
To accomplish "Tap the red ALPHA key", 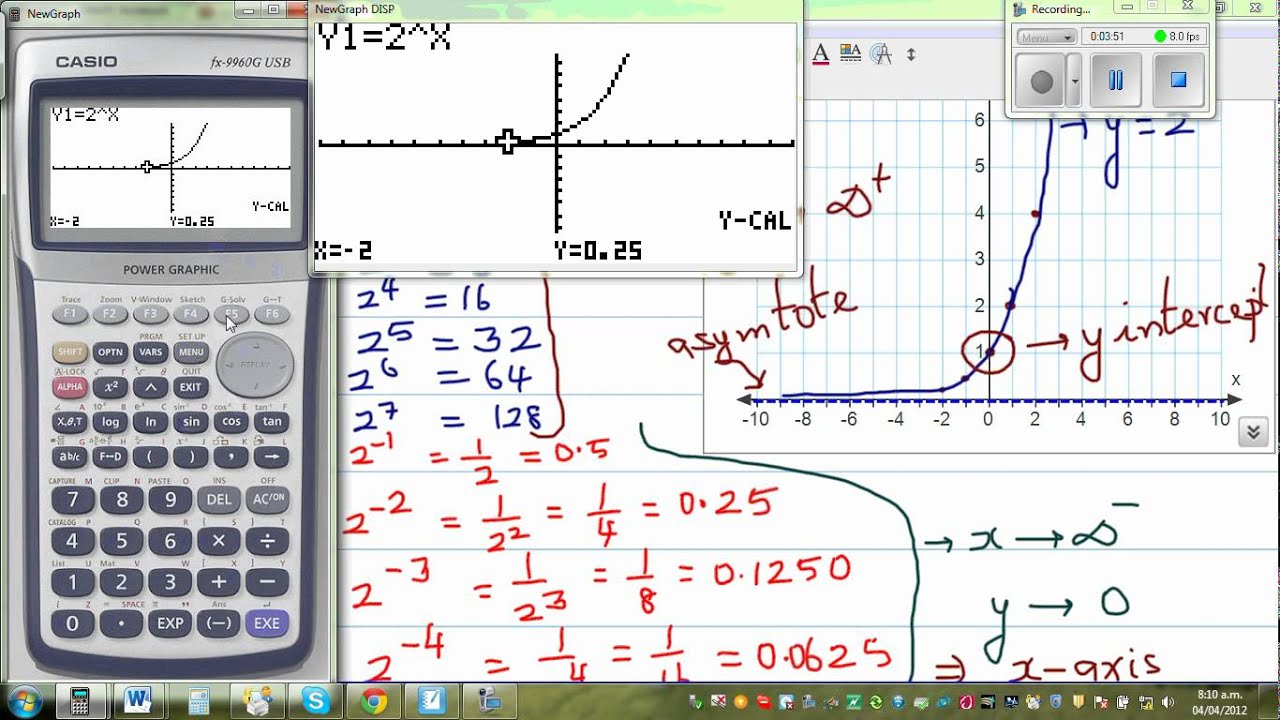I will (70, 387).
